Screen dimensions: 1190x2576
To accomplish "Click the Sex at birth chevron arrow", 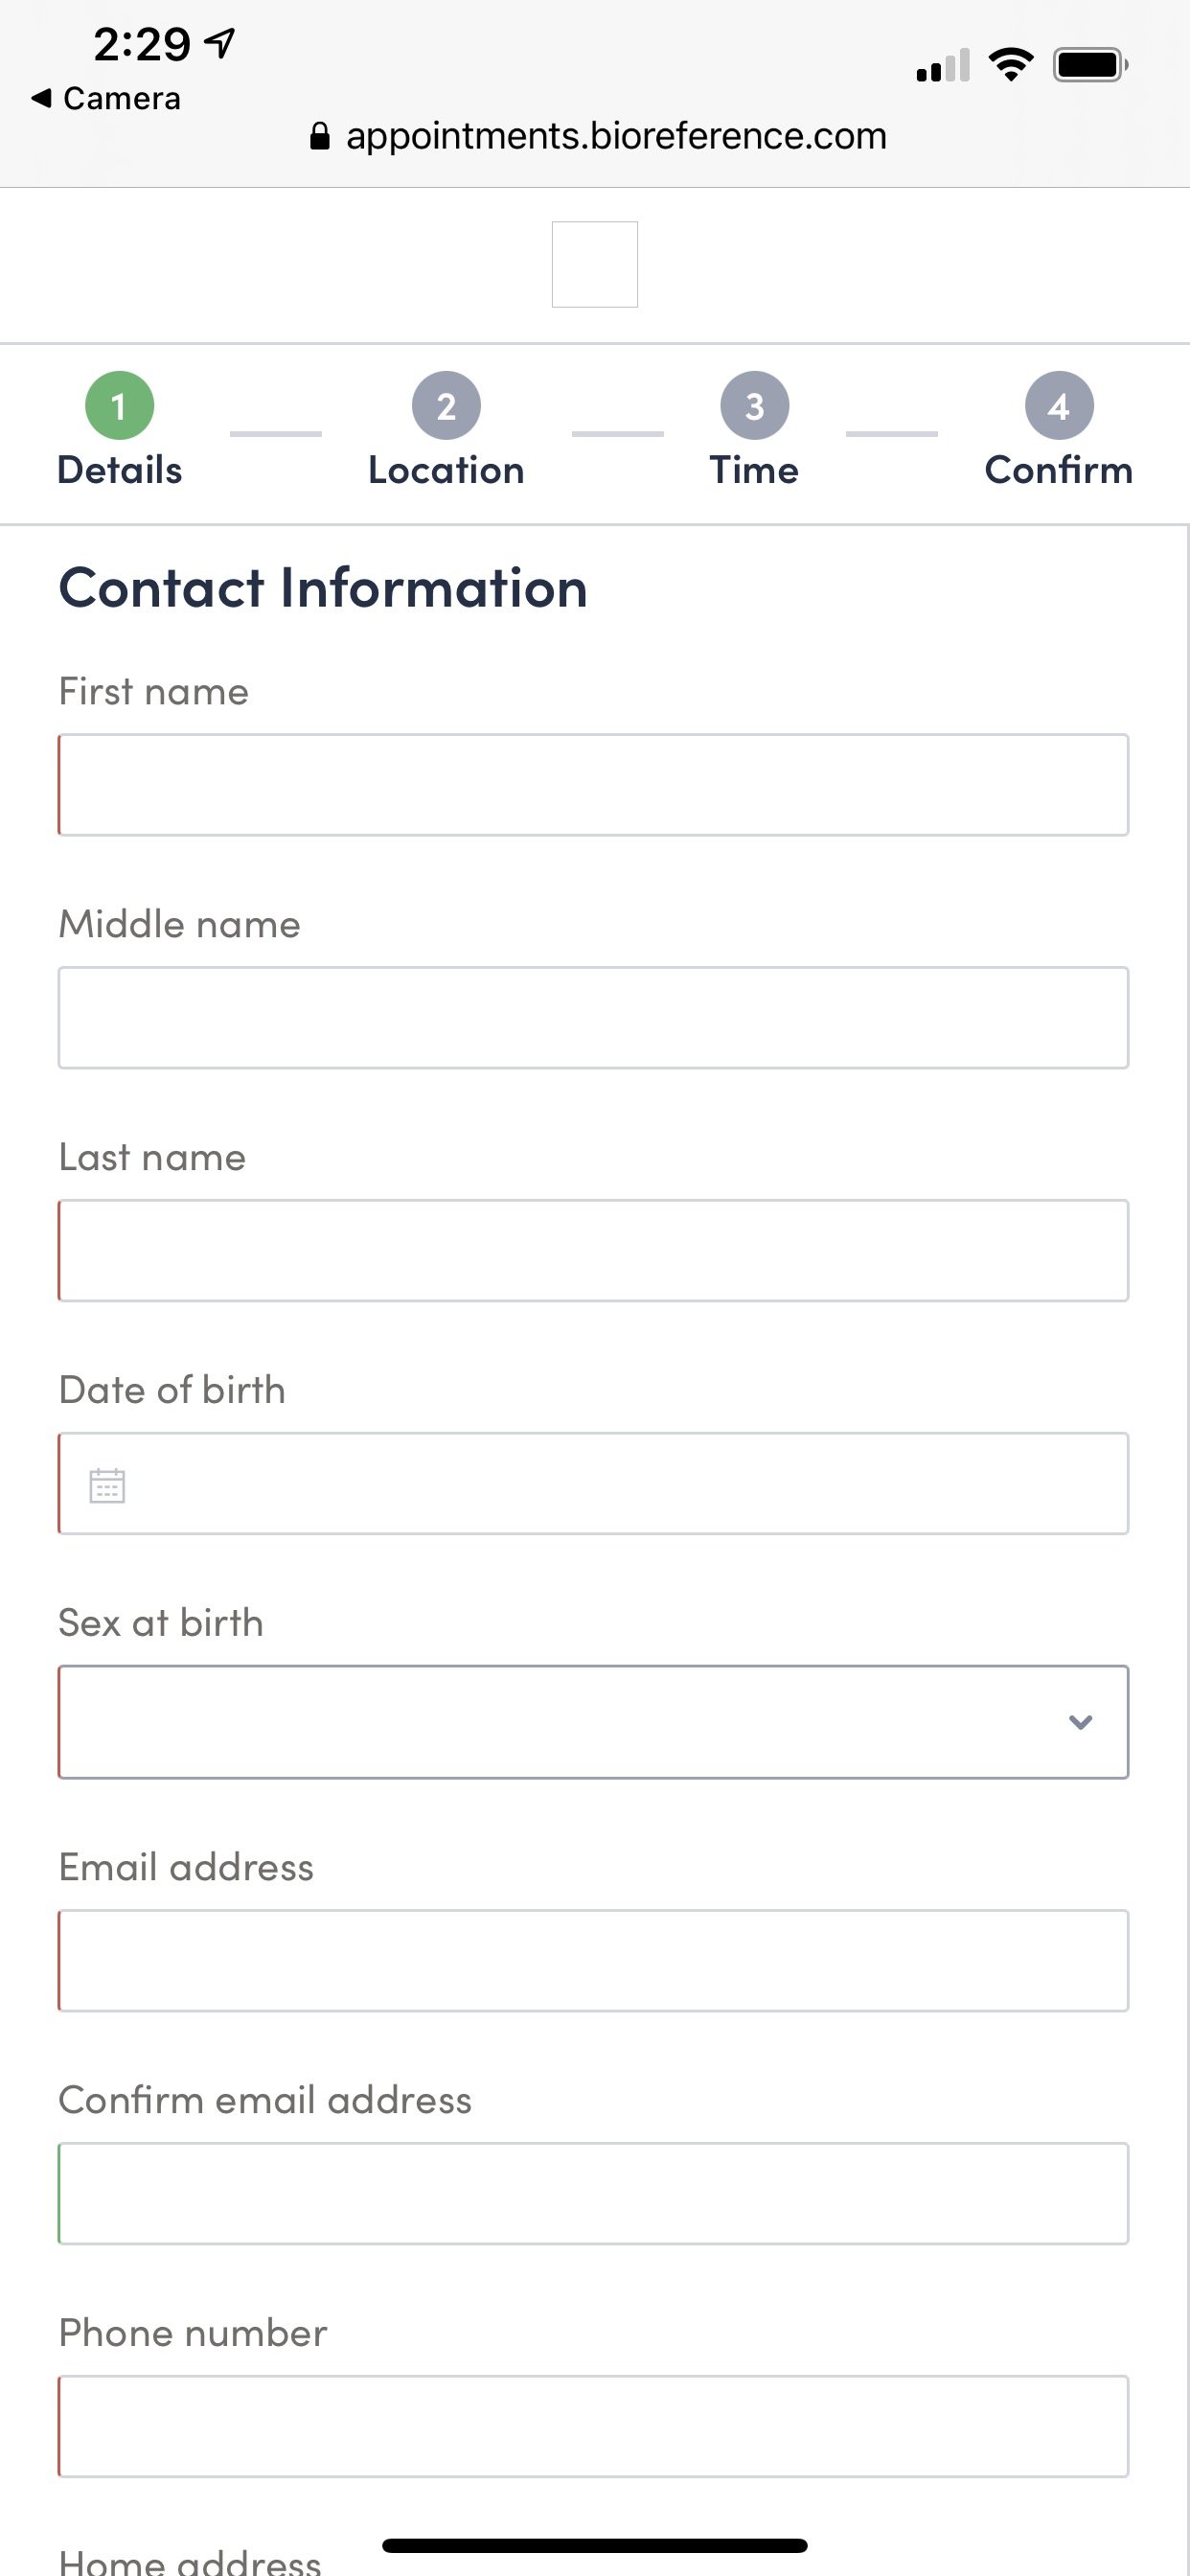I will [x=1080, y=1722].
